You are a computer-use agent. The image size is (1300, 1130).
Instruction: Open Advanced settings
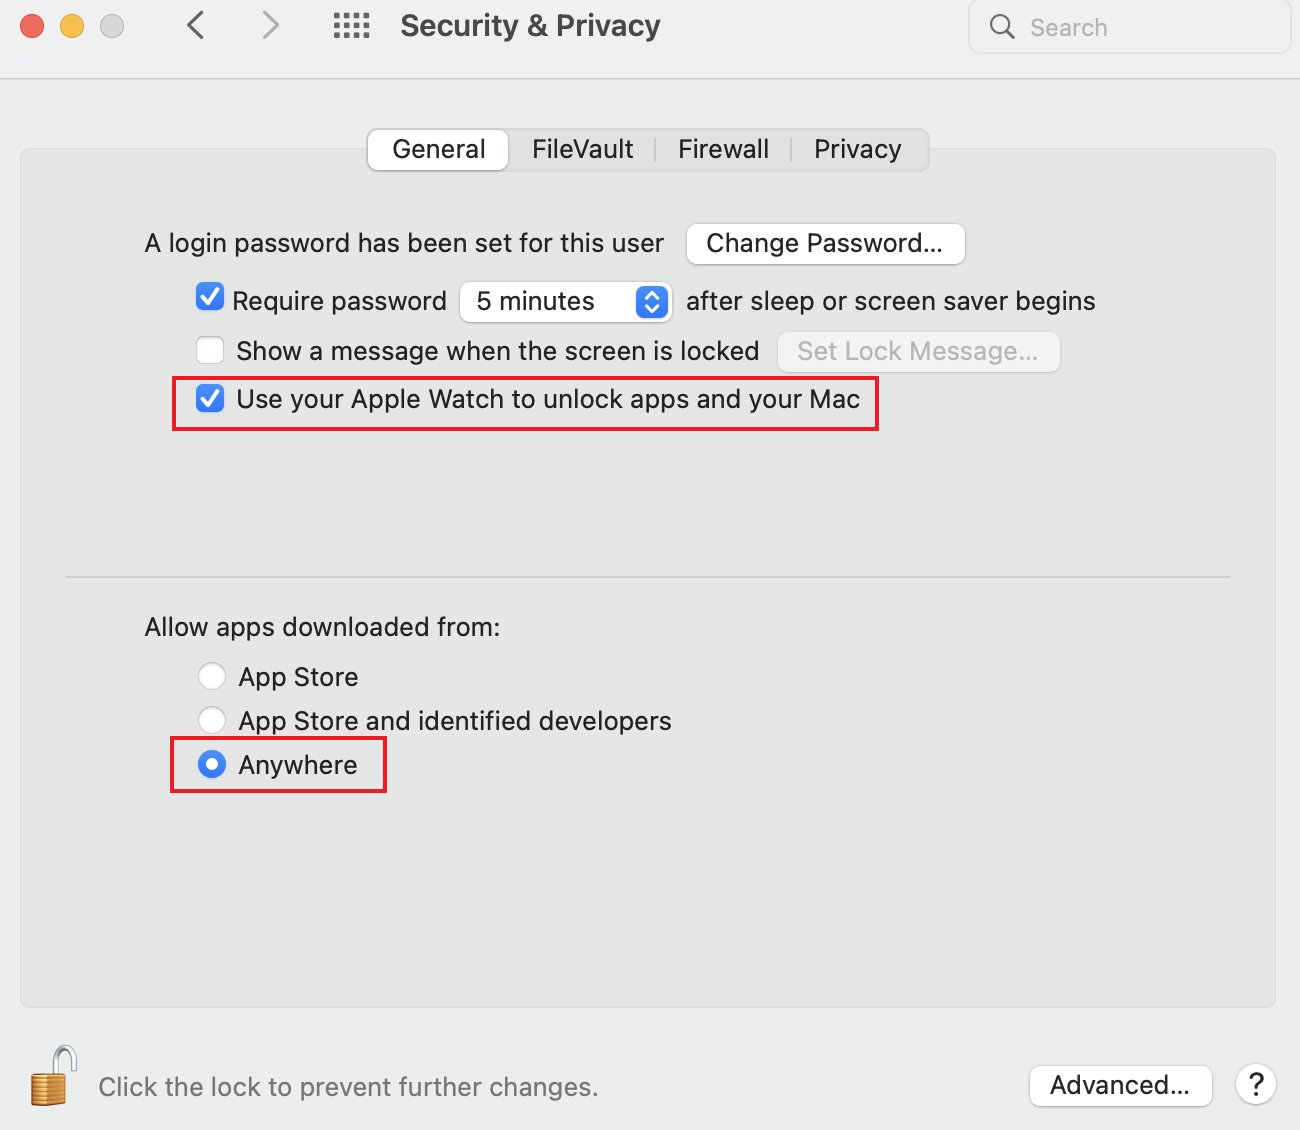(x=1120, y=1086)
